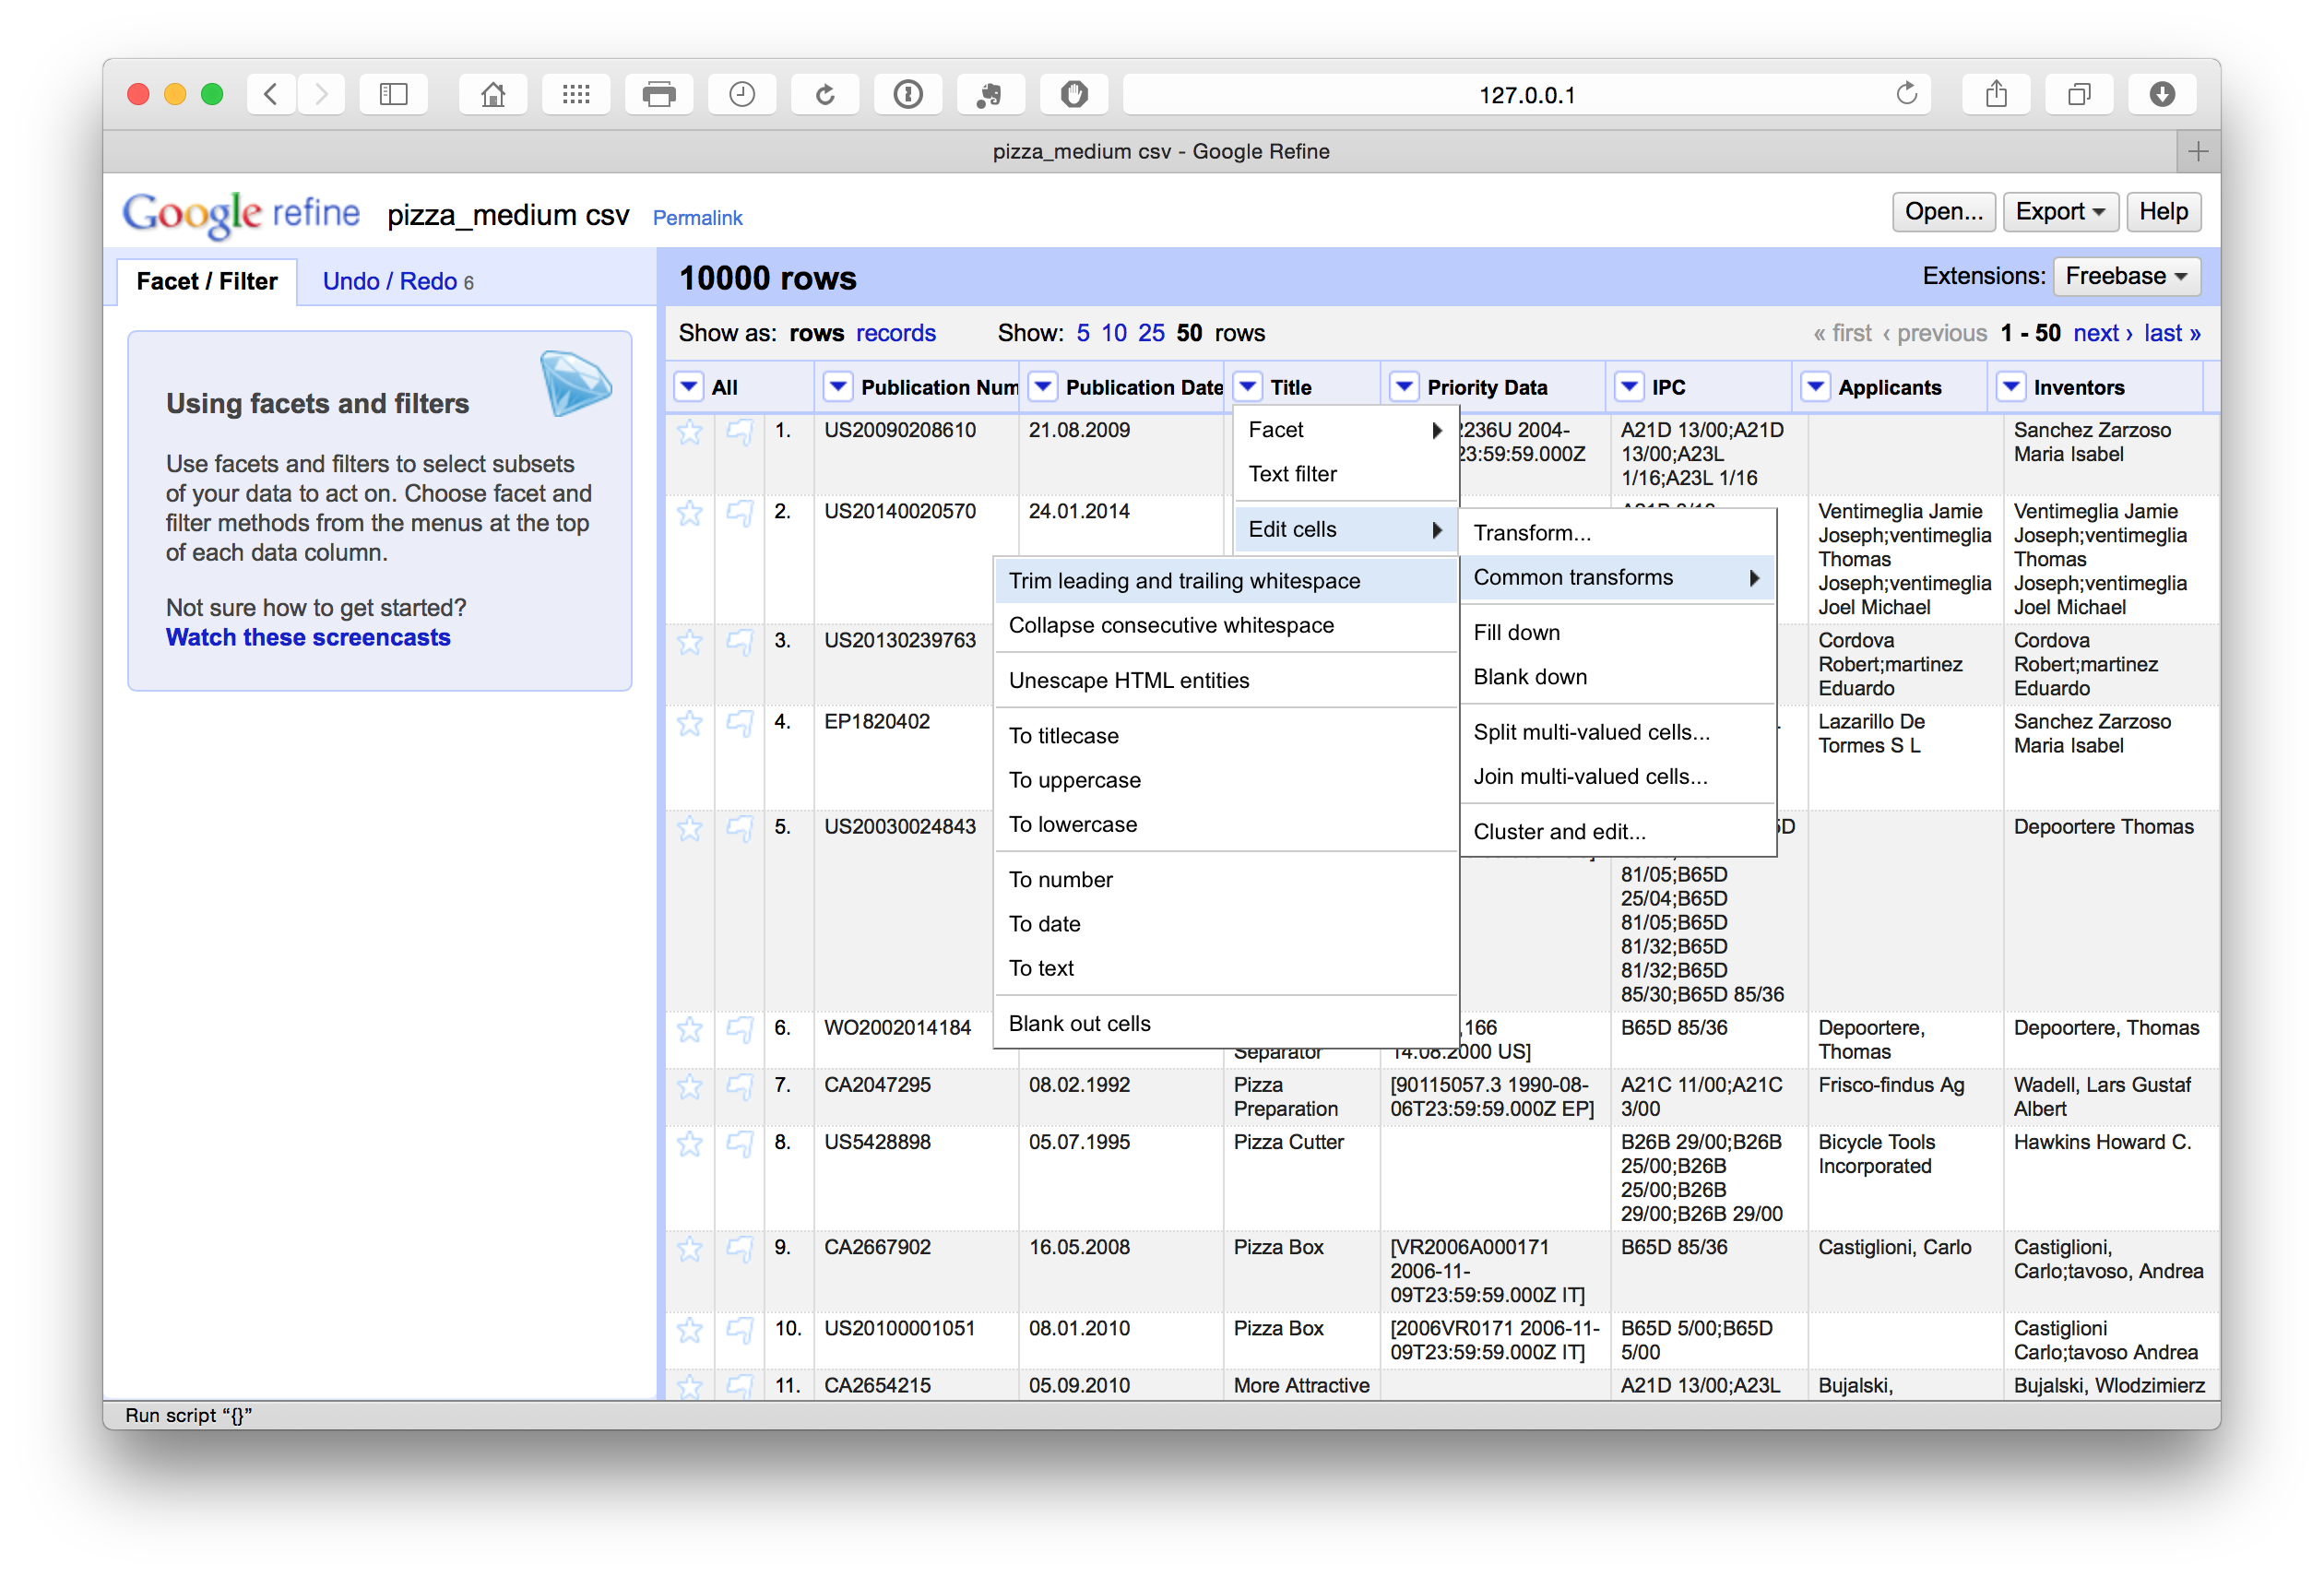Click the share icon in browser
The height and width of the screenshot is (1577, 2324).
(1995, 95)
